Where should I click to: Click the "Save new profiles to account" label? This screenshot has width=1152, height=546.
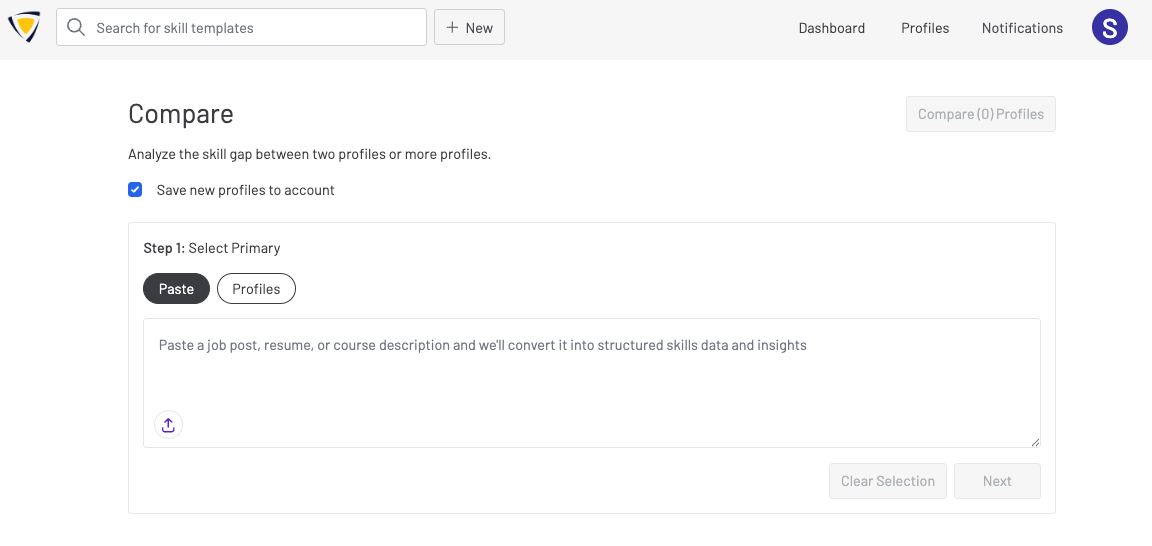pos(245,190)
